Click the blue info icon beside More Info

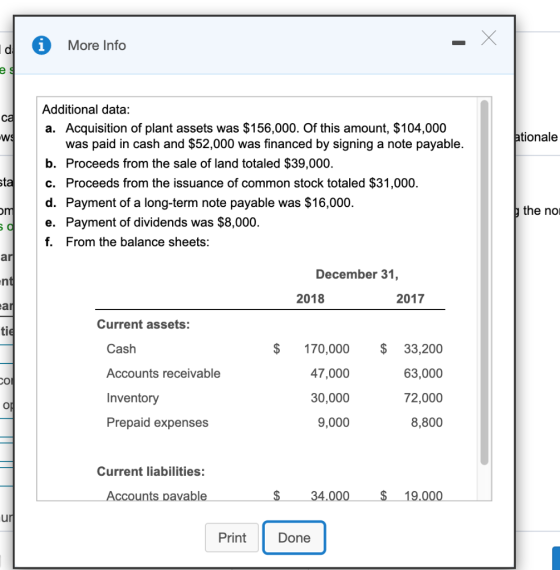click(x=41, y=45)
